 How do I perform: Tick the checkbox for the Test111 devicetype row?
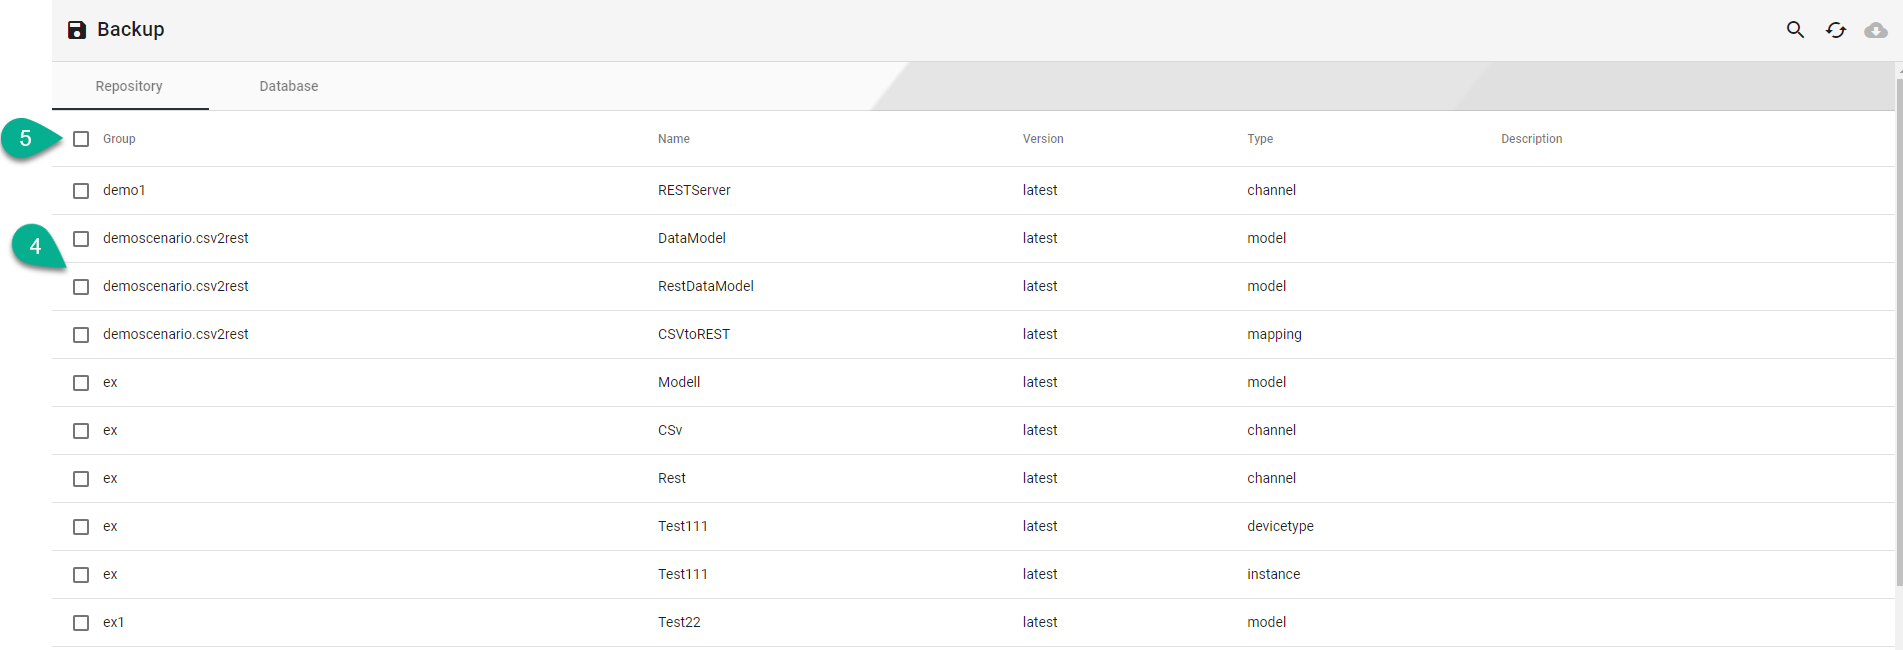pyautogui.click(x=81, y=527)
